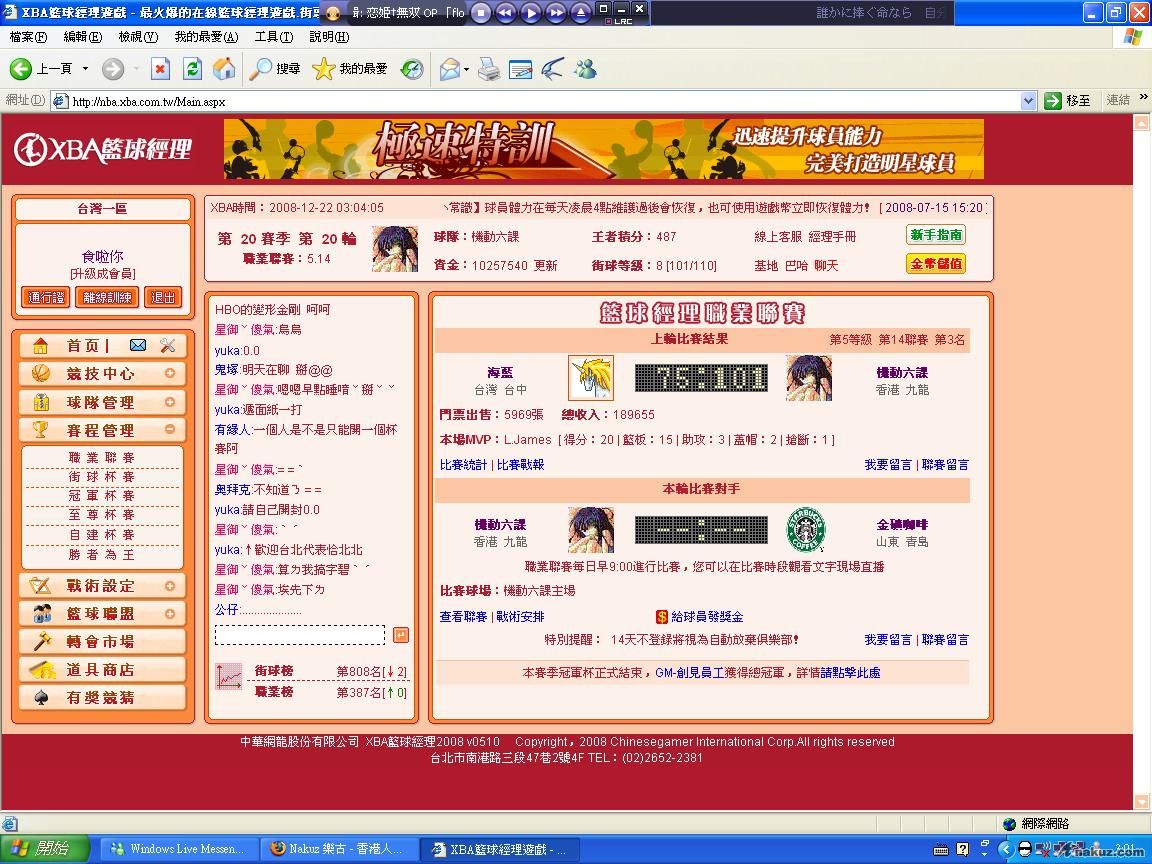1152x864 pixels.
Task: Open 我的最愛 favorites star in toolbar
Action: tap(350, 69)
